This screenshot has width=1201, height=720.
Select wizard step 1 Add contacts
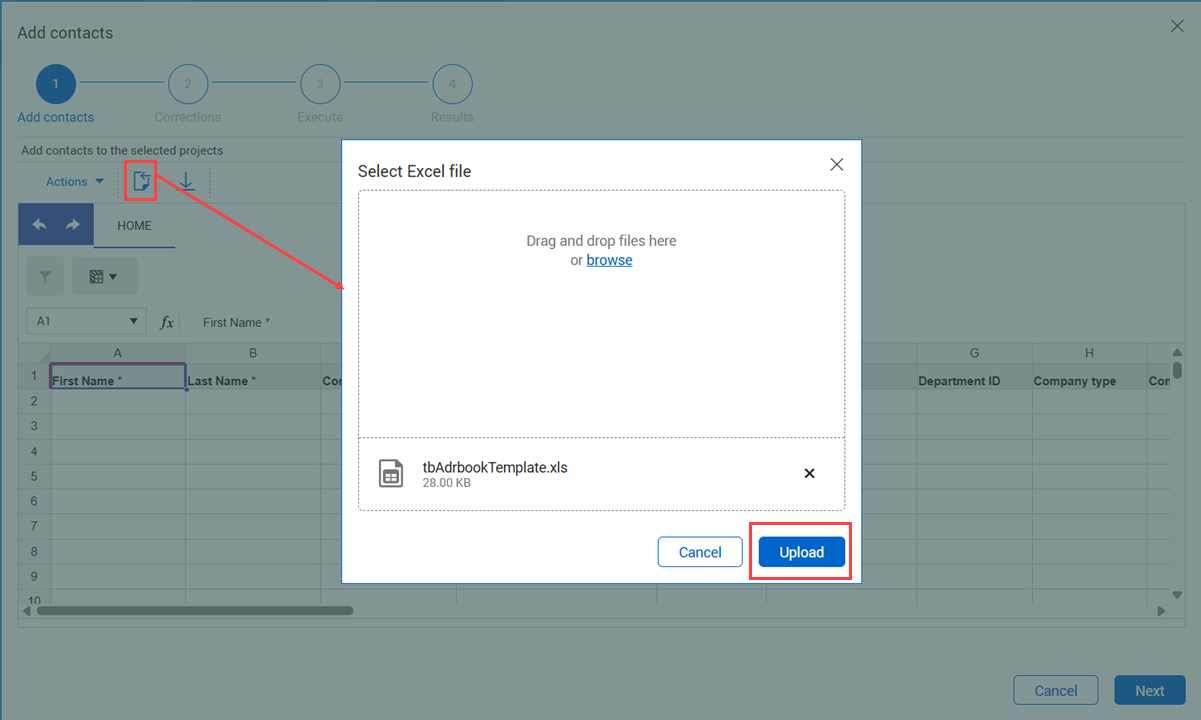pos(56,85)
